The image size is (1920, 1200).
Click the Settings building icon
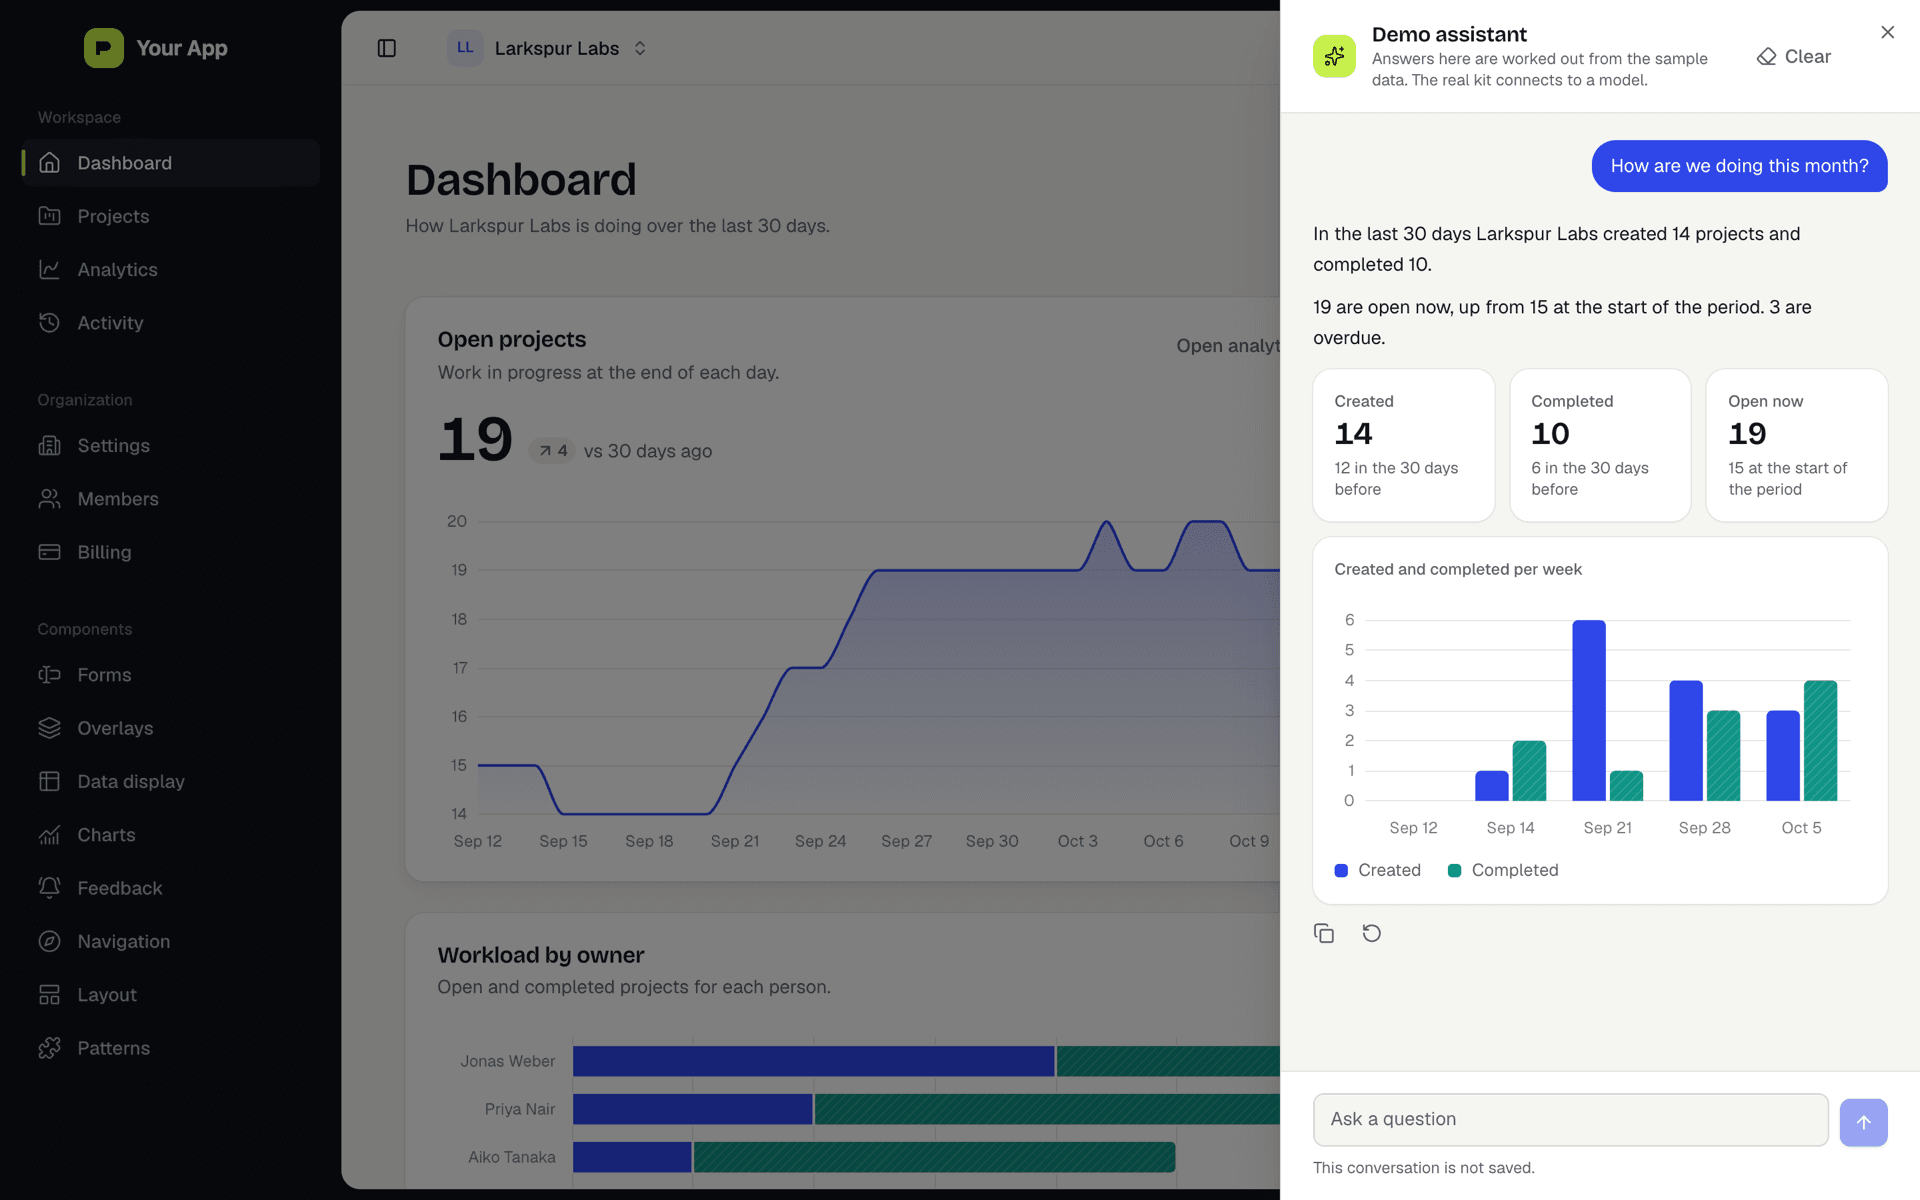pos(50,445)
